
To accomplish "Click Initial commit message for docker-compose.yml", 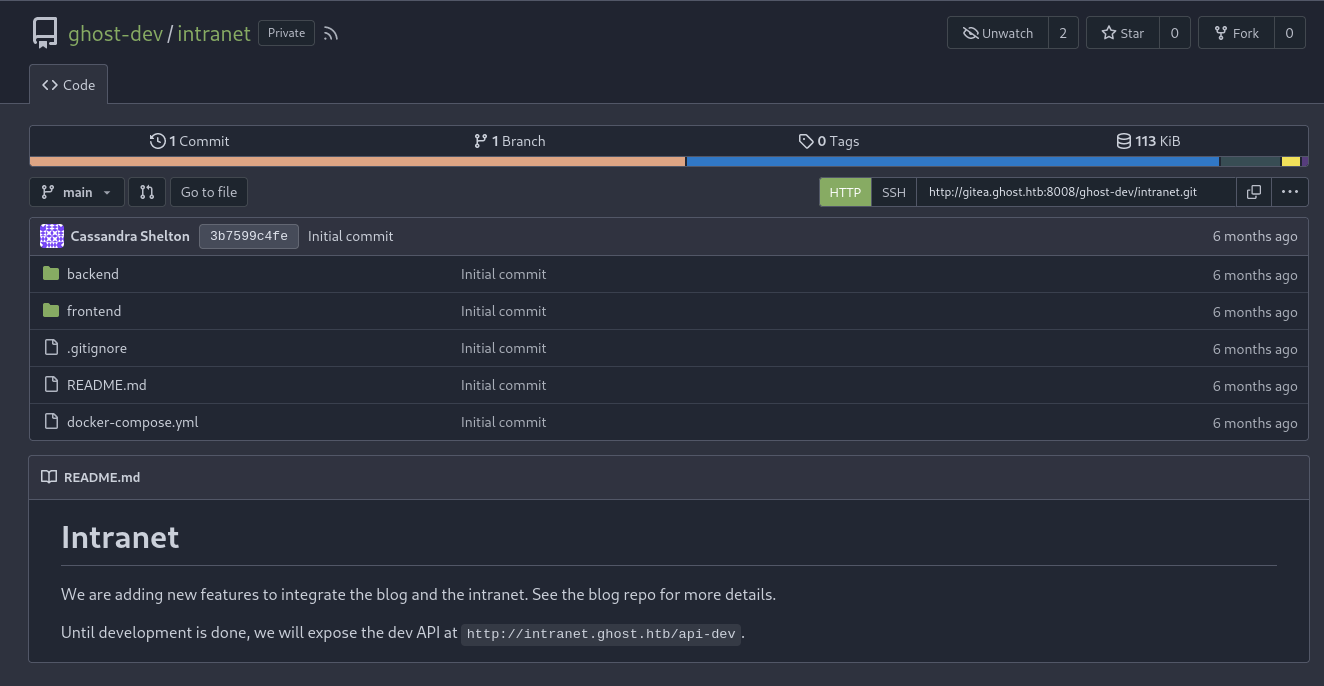I will 503,422.
